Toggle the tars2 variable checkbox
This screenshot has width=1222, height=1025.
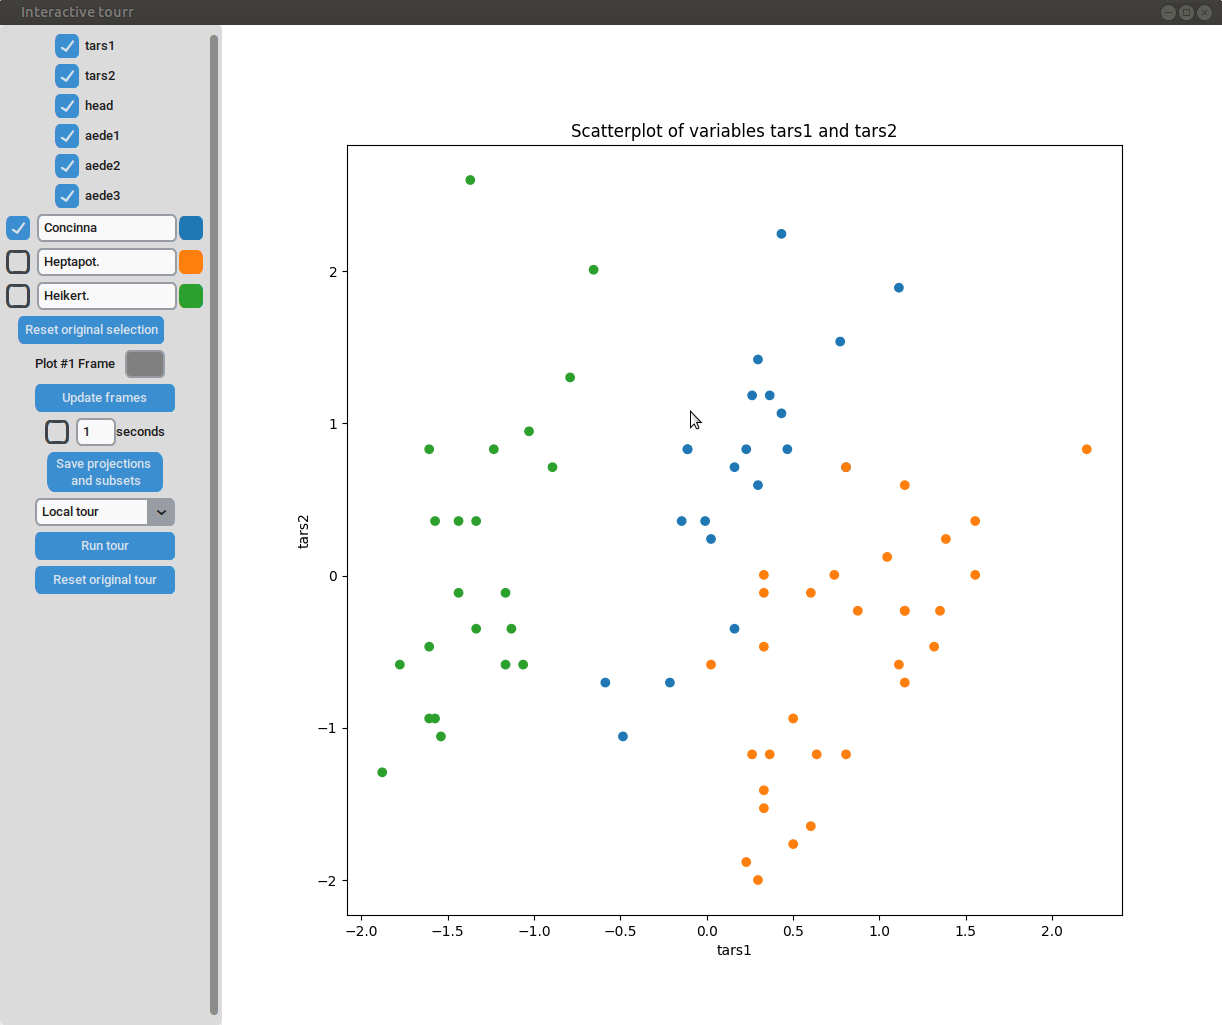[x=67, y=76]
